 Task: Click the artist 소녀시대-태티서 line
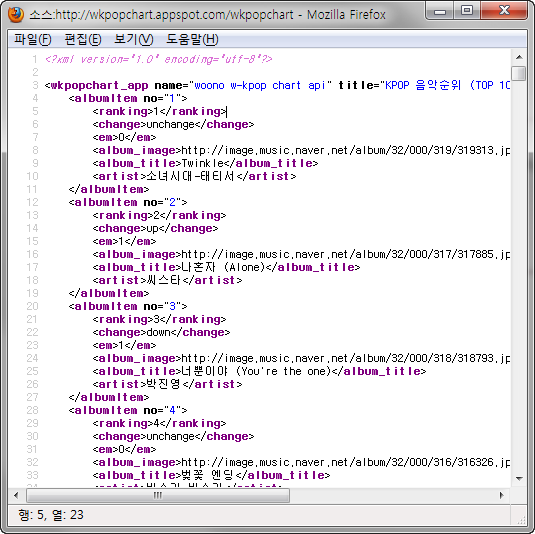[x=194, y=176]
